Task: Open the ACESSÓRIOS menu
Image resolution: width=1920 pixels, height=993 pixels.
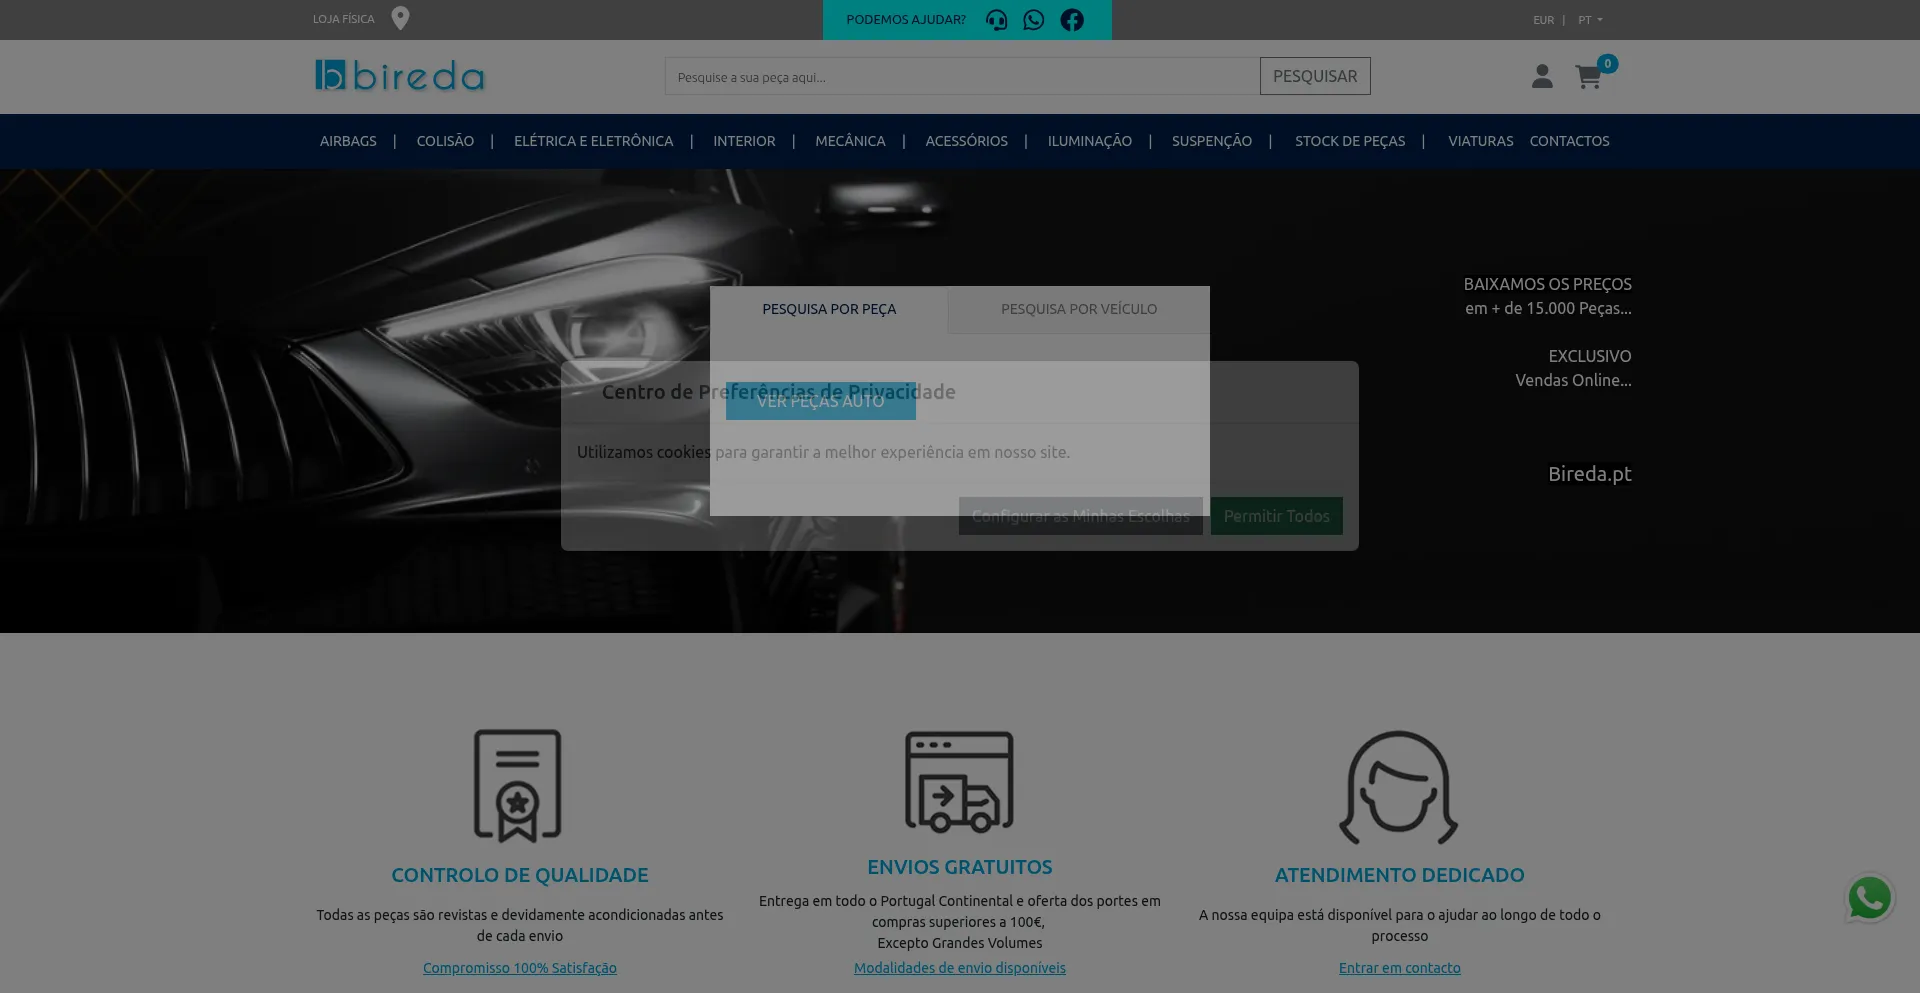Action: click(966, 141)
